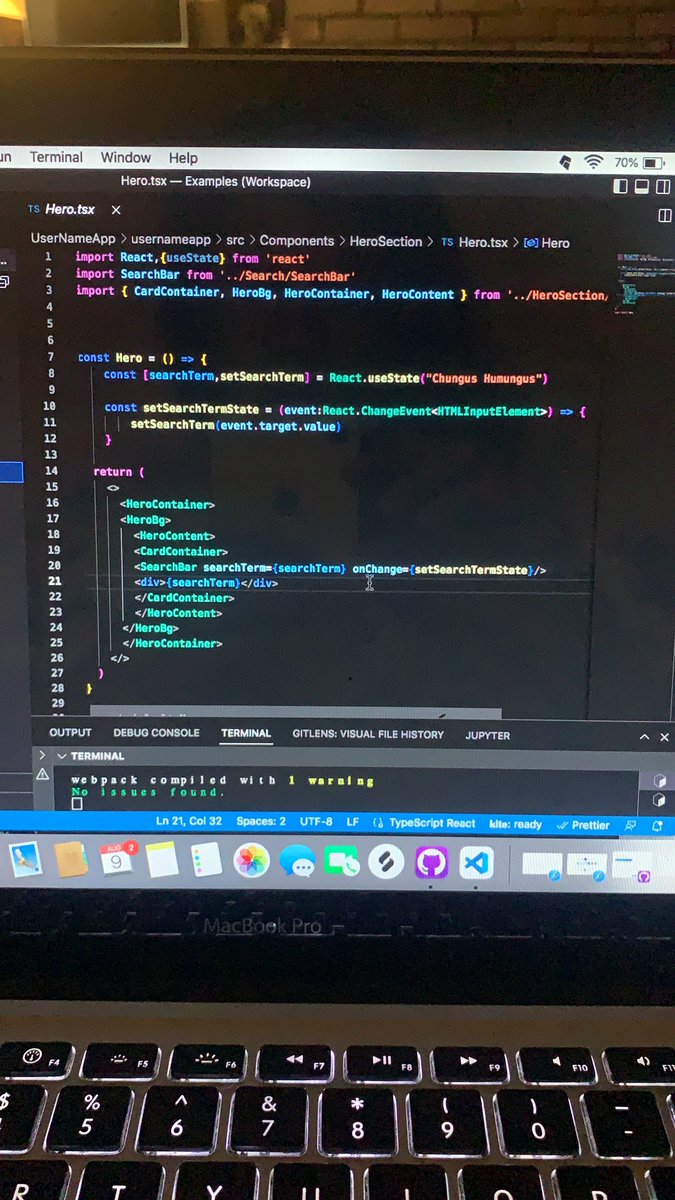Select the second terminal instance icon
The image size is (675, 1200).
659,800
